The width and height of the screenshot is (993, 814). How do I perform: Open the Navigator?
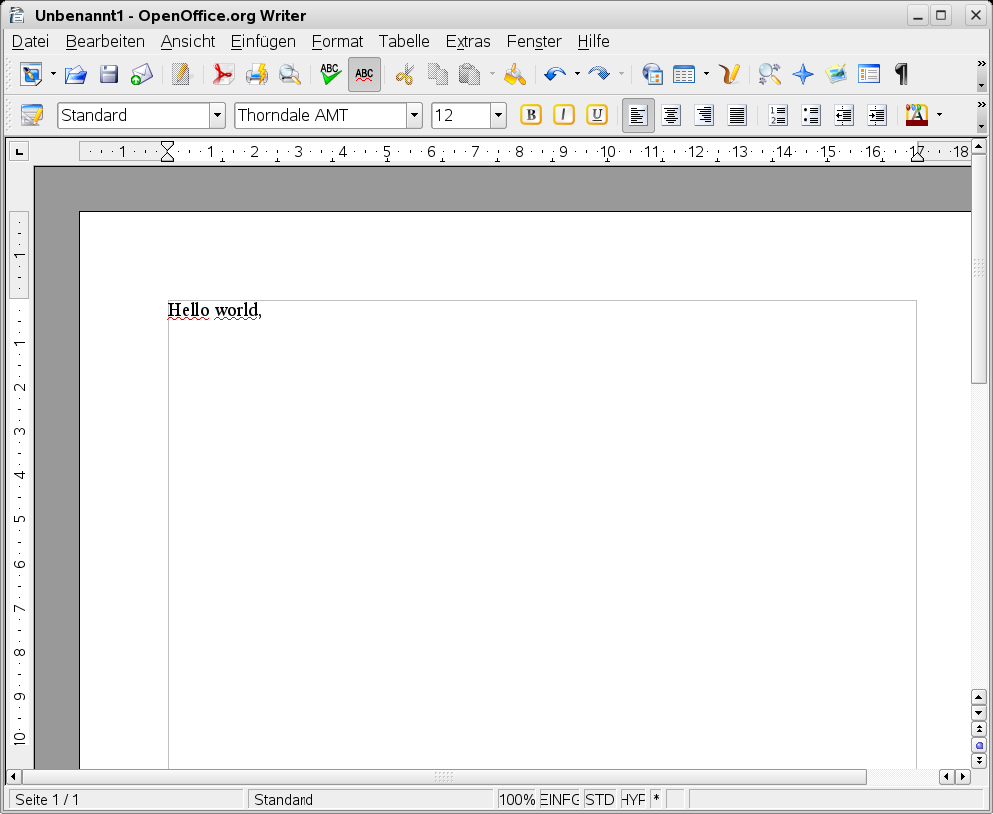pyautogui.click(x=803, y=74)
